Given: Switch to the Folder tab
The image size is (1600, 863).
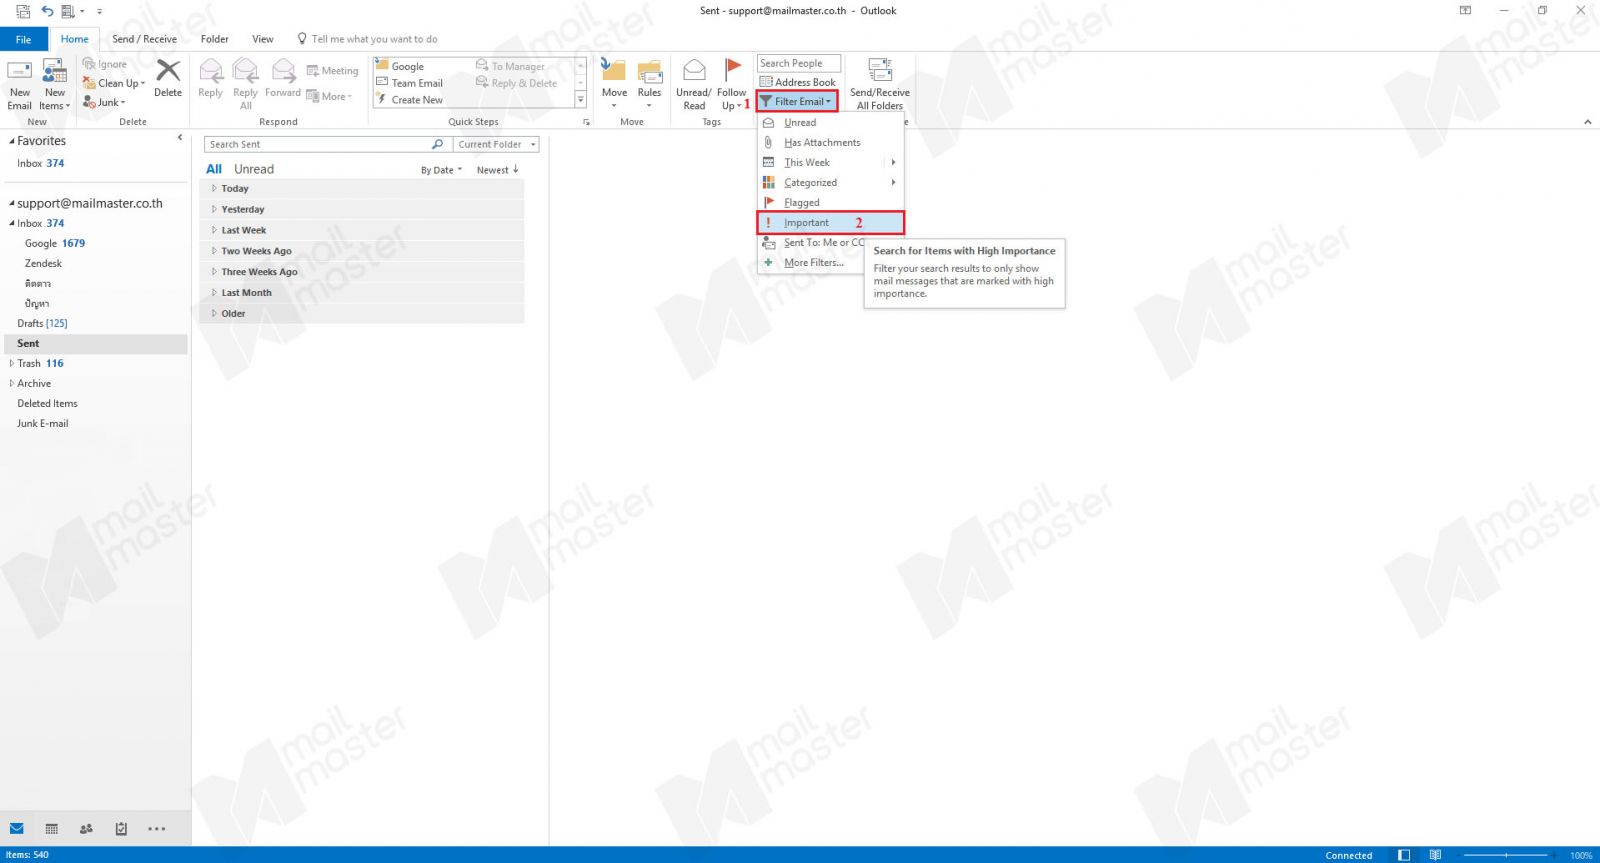Looking at the screenshot, I should pyautogui.click(x=214, y=39).
